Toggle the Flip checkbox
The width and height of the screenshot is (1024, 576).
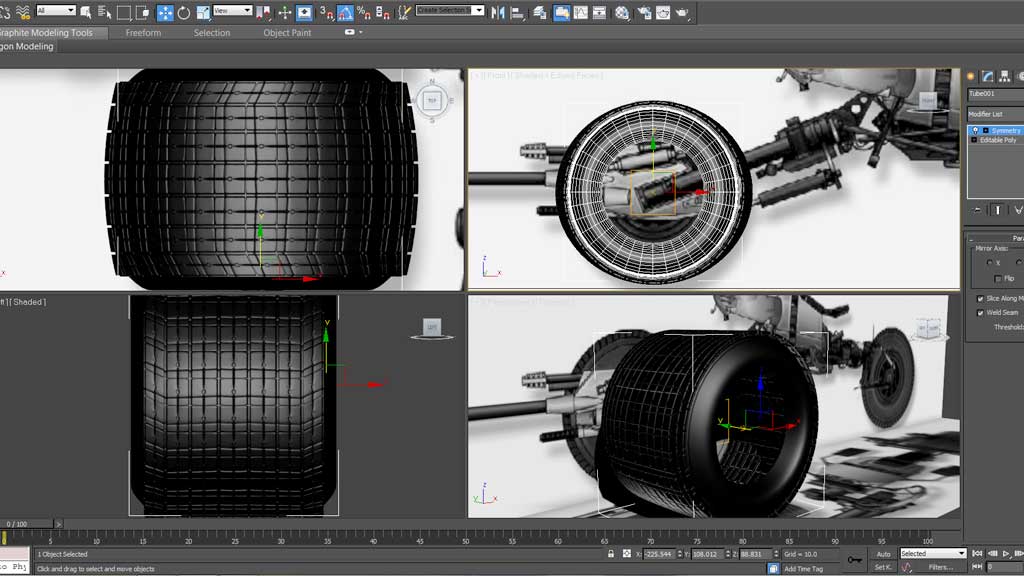(997, 279)
